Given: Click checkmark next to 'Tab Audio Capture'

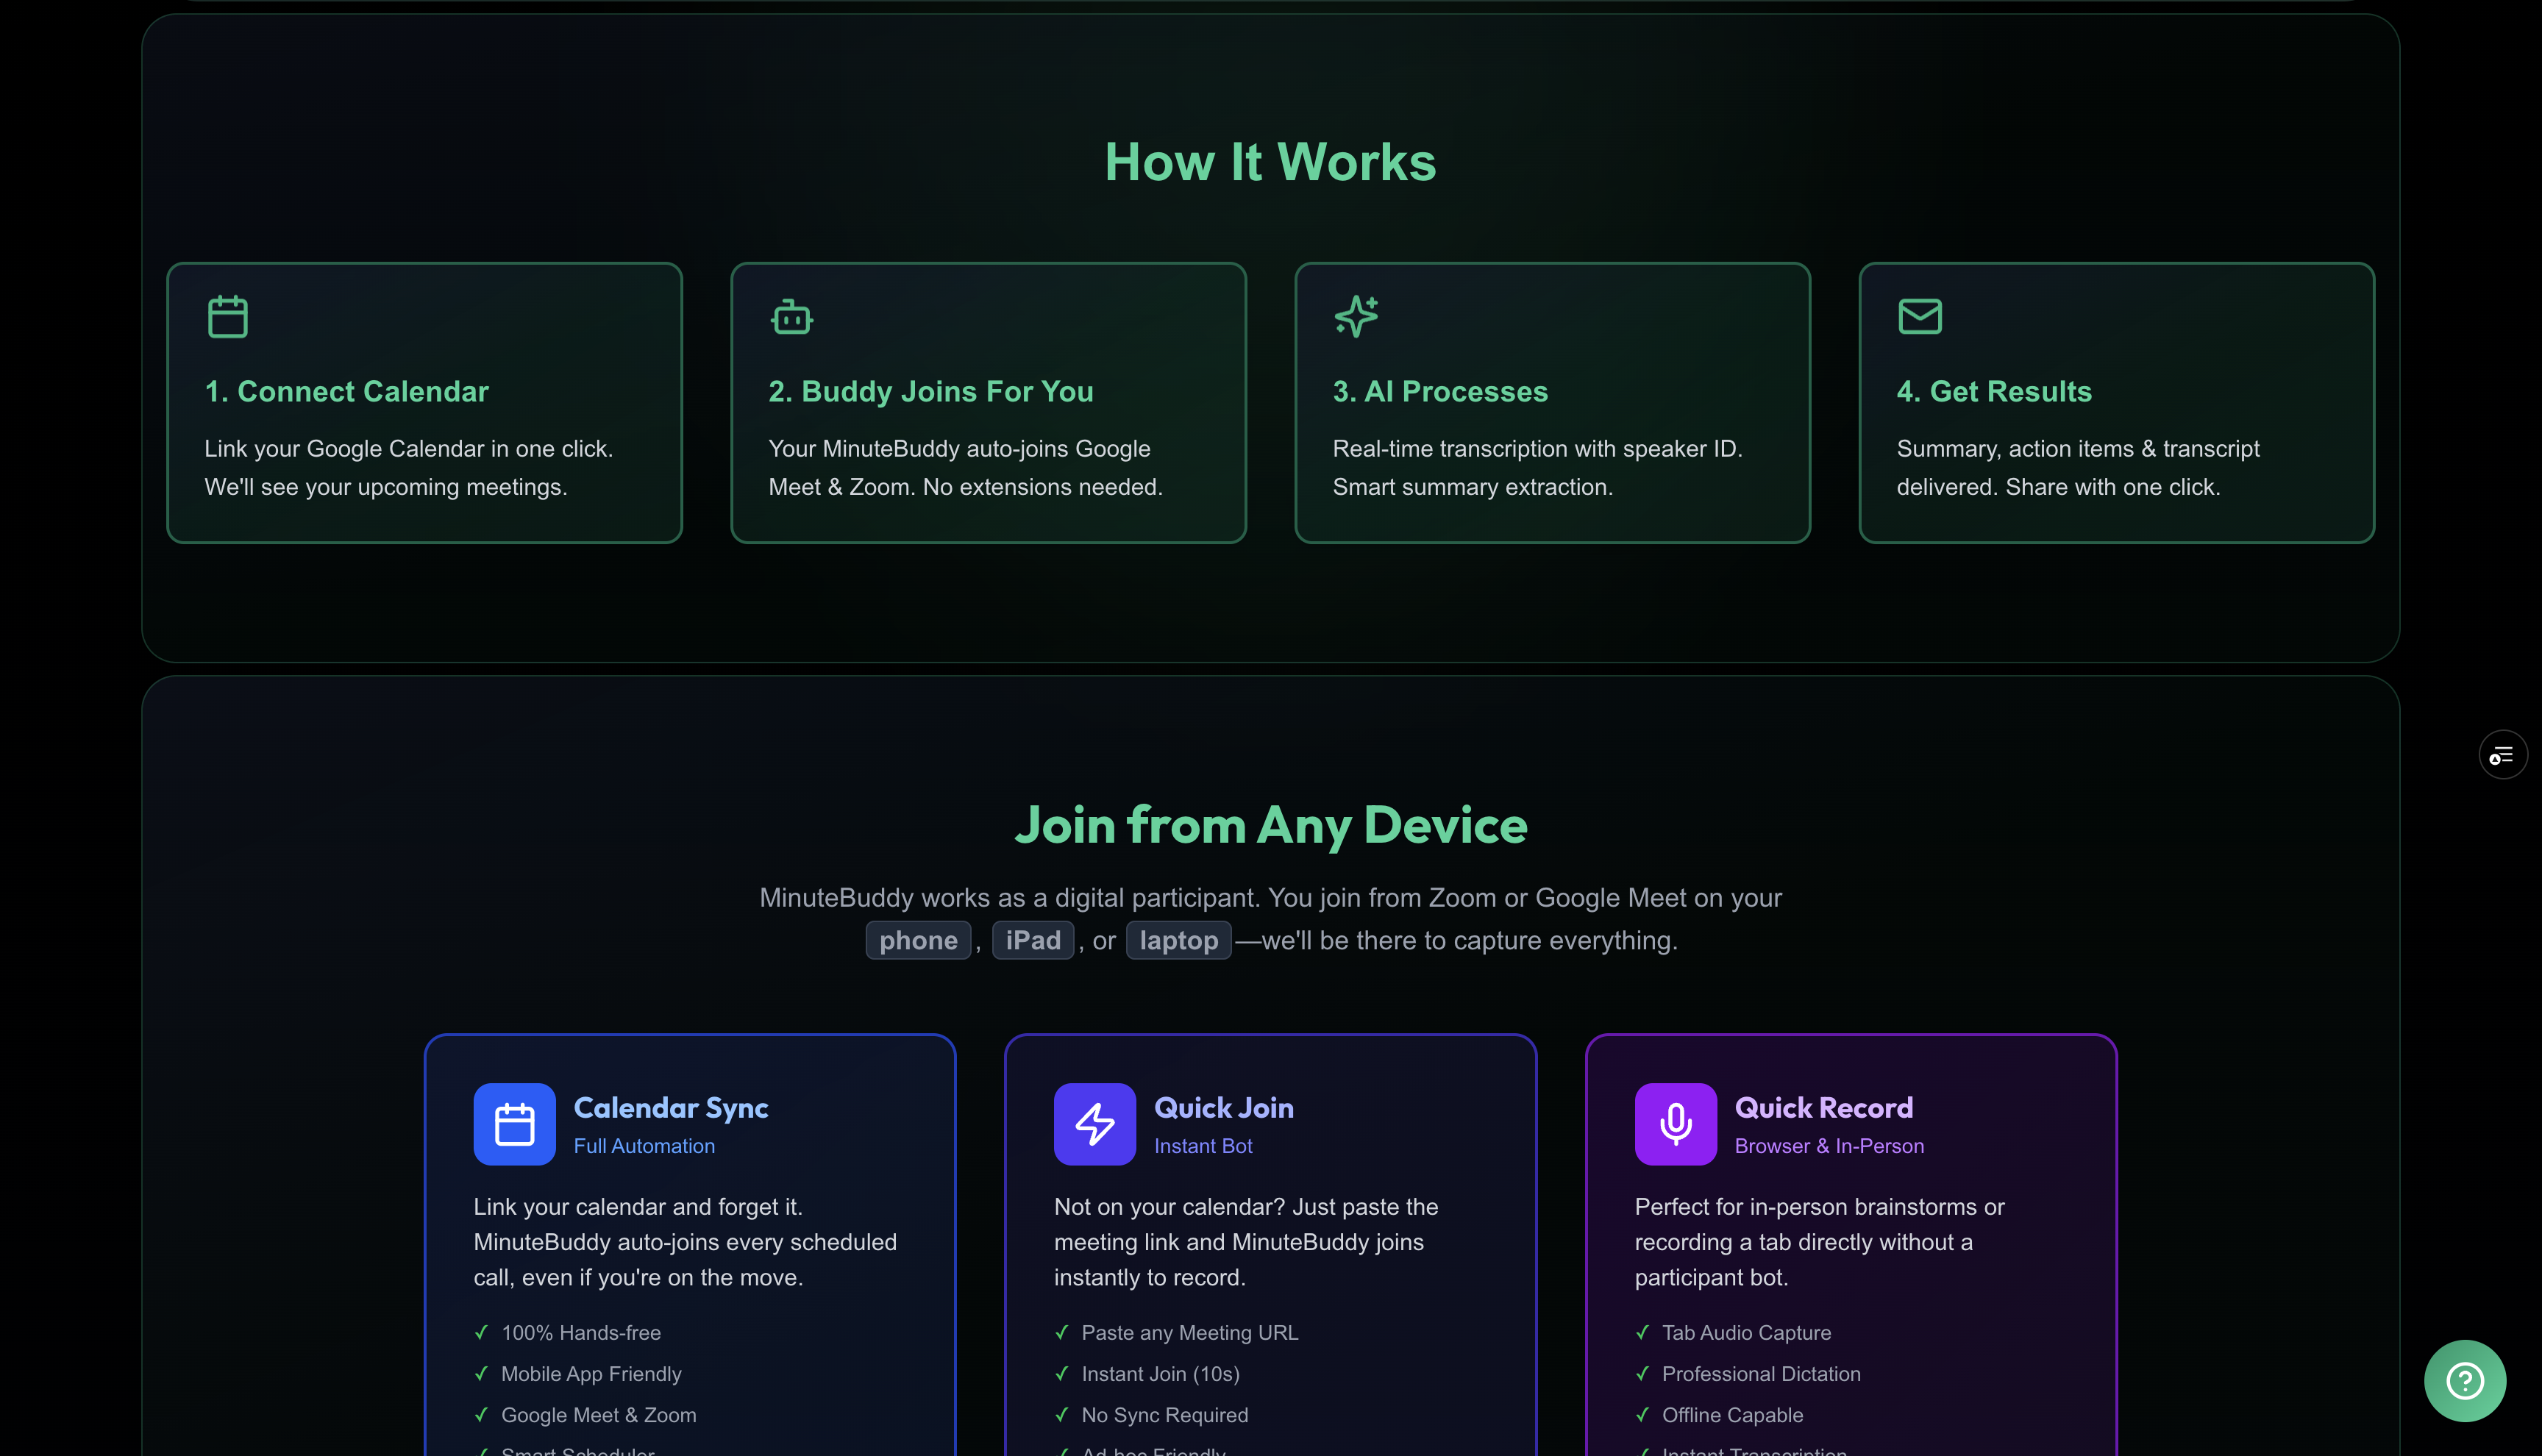Looking at the screenshot, I should click(1642, 1333).
